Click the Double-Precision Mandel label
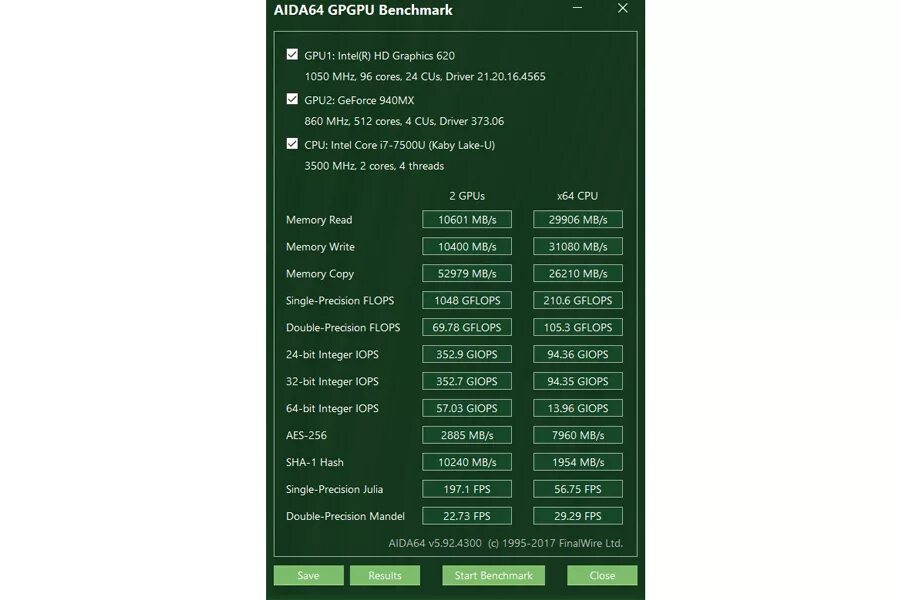900x600 pixels. tap(345, 516)
